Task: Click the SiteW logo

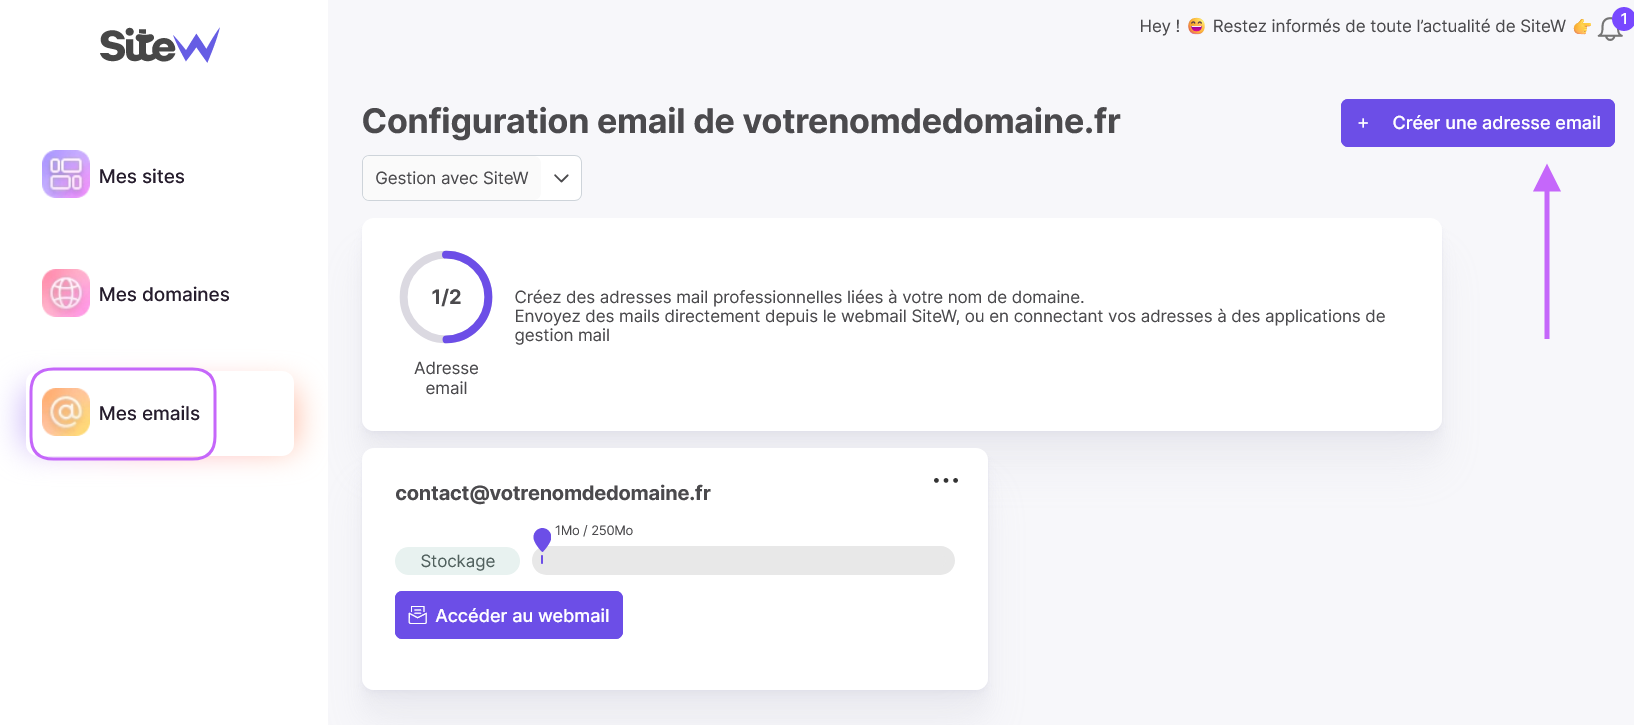Action: [159, 45]
